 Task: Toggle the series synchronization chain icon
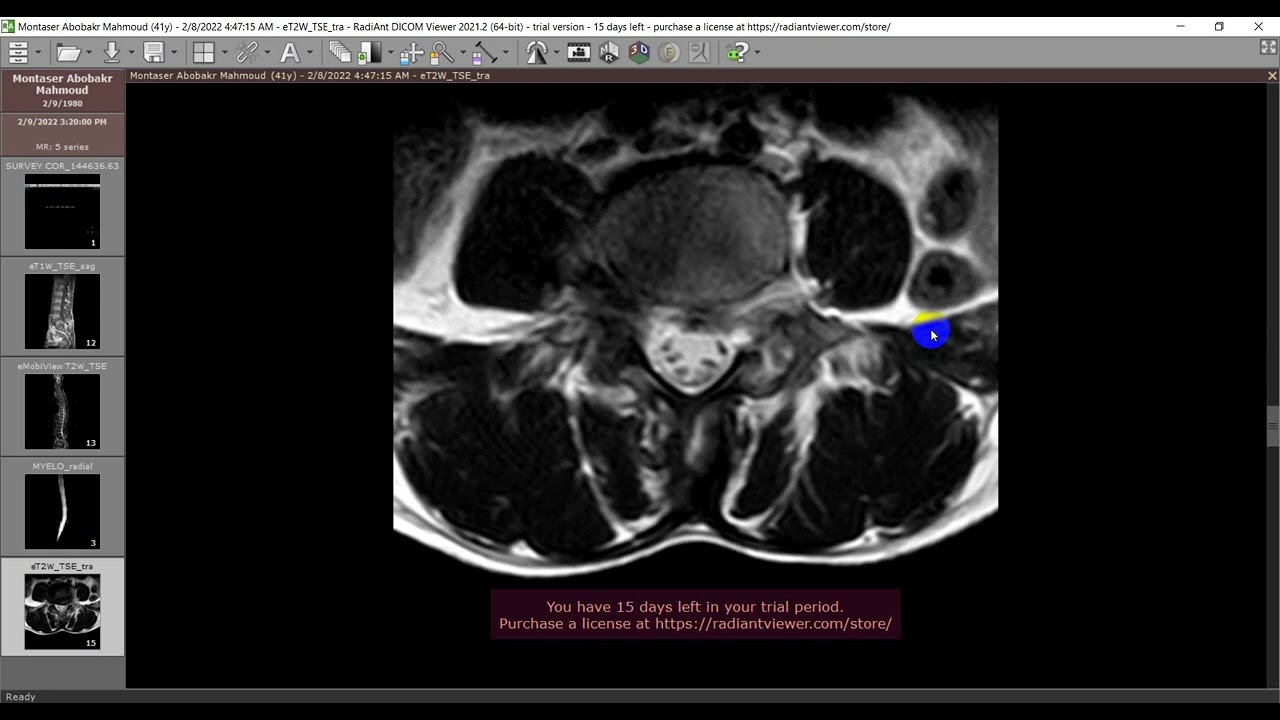pyautogui.click(x=247, y=52)
